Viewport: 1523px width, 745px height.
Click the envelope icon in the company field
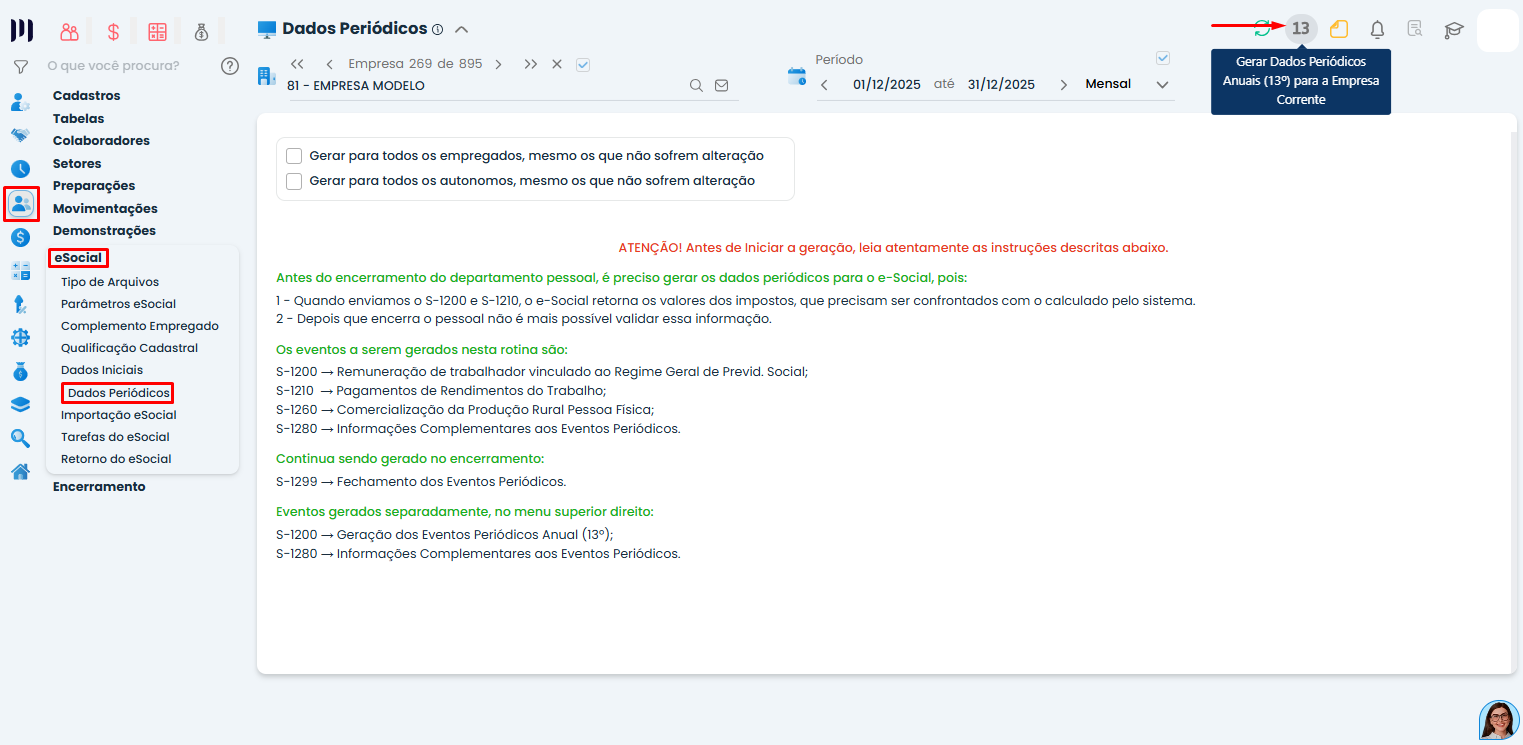pyautogui.click(x=722, y=86)
